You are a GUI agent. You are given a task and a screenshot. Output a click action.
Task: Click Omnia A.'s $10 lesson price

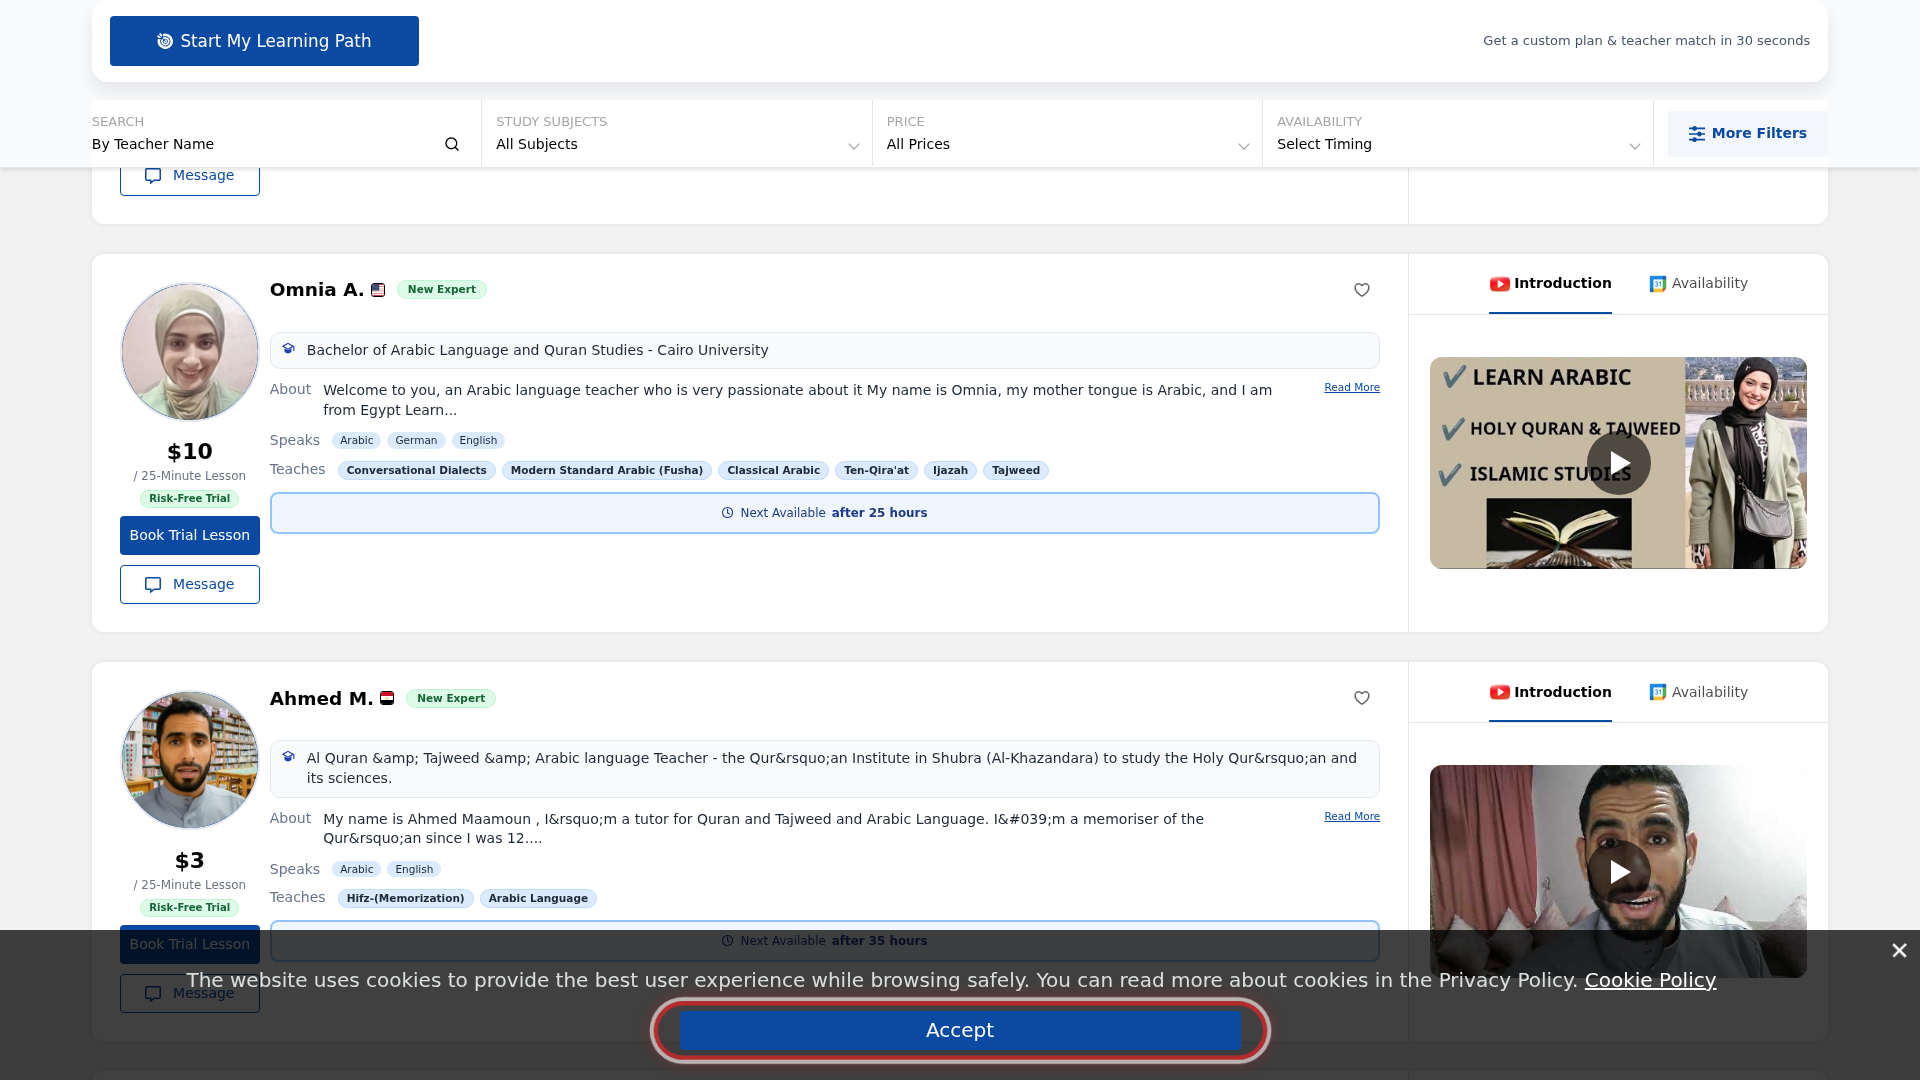[190, 452]
